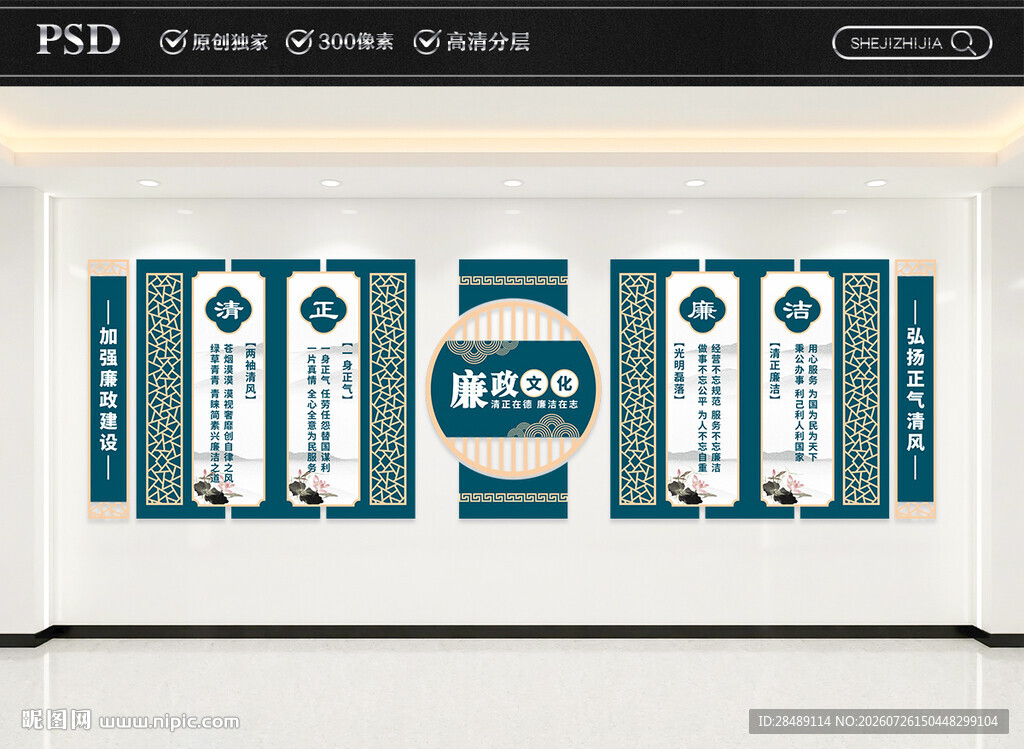Click the line 一片真情 全心全意为民服务

click(x=312, y=408)
